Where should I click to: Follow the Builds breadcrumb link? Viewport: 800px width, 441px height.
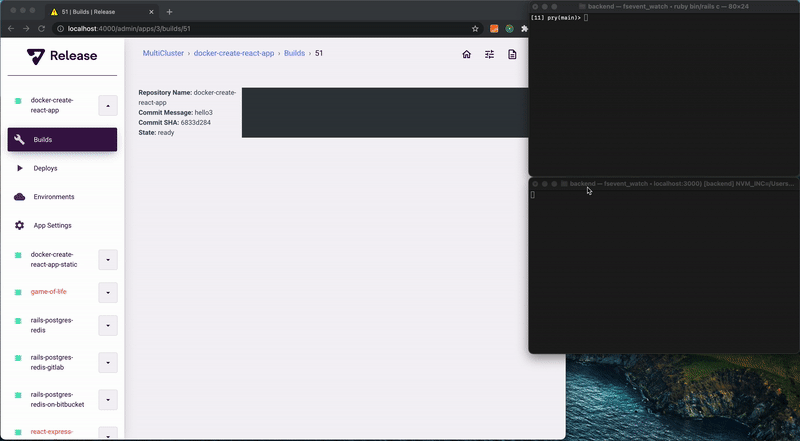[x=294, y=53]
